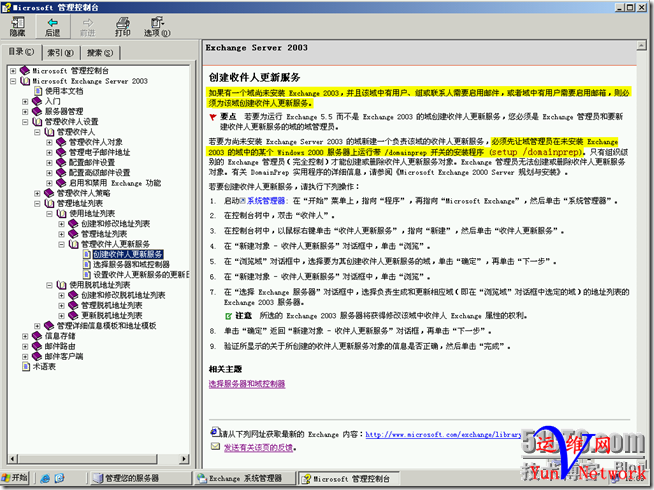Click the 使用地址列表 open book icon
The image size is (654, 490).
tap(61, 214)
